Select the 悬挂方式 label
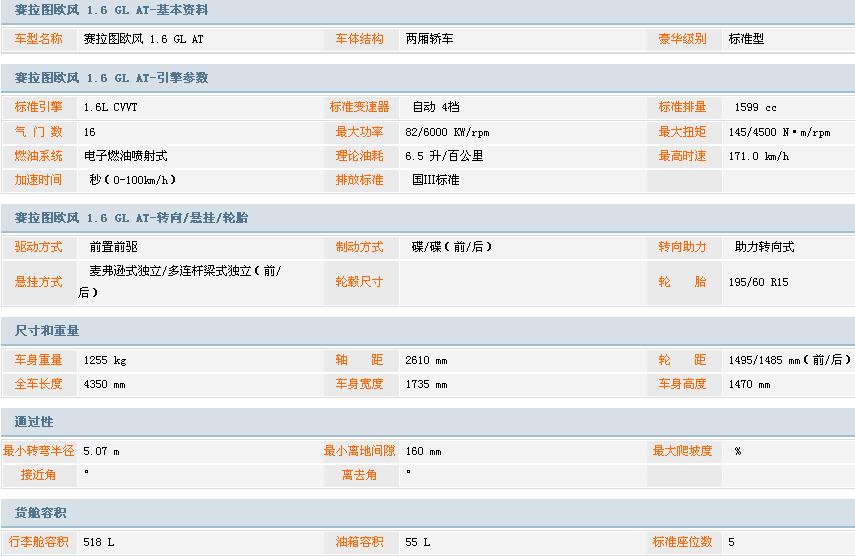 tap(38, 282)
